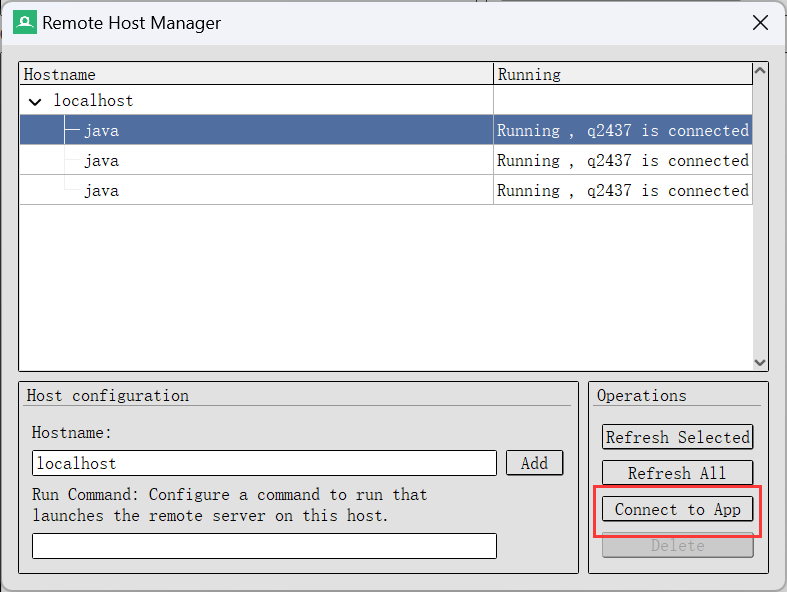Maximize the Remote Host Manager window

click(x=716, y=23)
